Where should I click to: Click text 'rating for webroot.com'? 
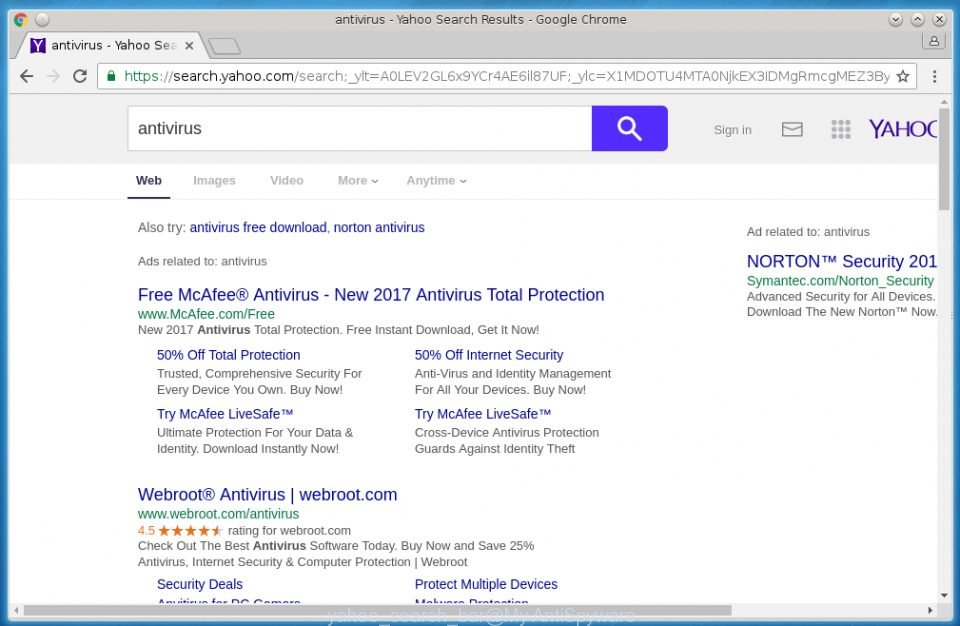coord(290,530)
